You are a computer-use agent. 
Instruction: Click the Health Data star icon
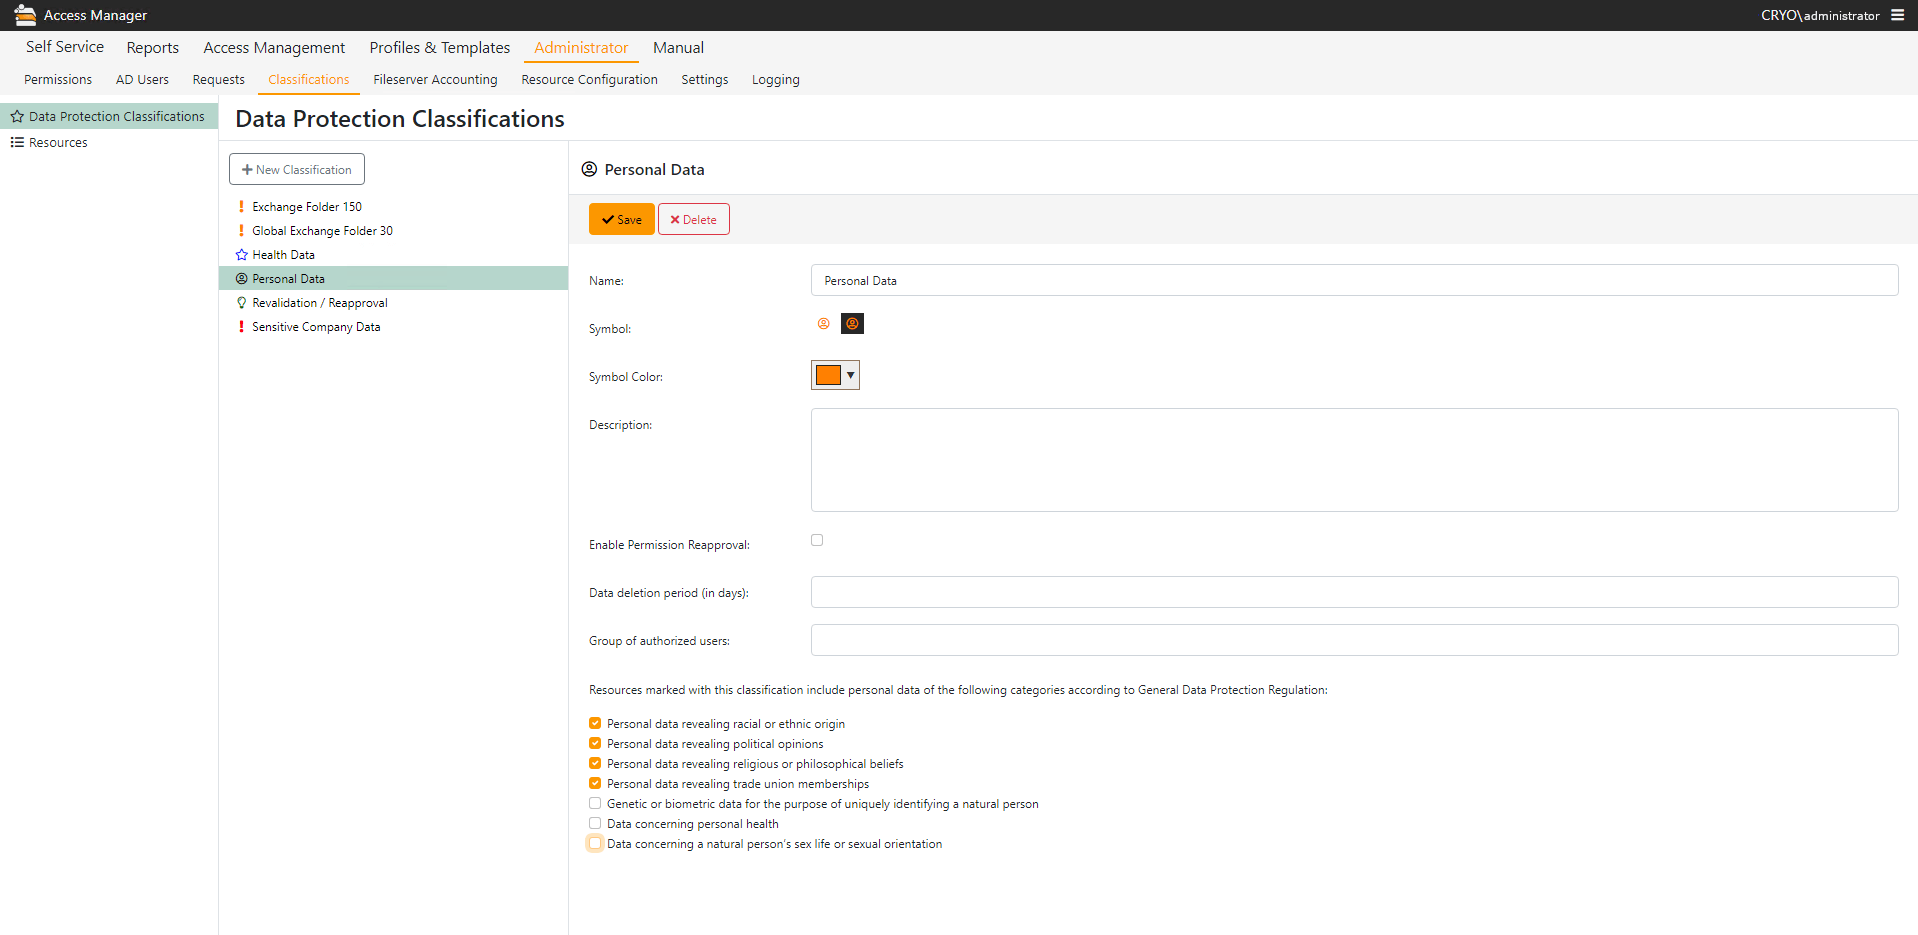(x=241, y=255)
